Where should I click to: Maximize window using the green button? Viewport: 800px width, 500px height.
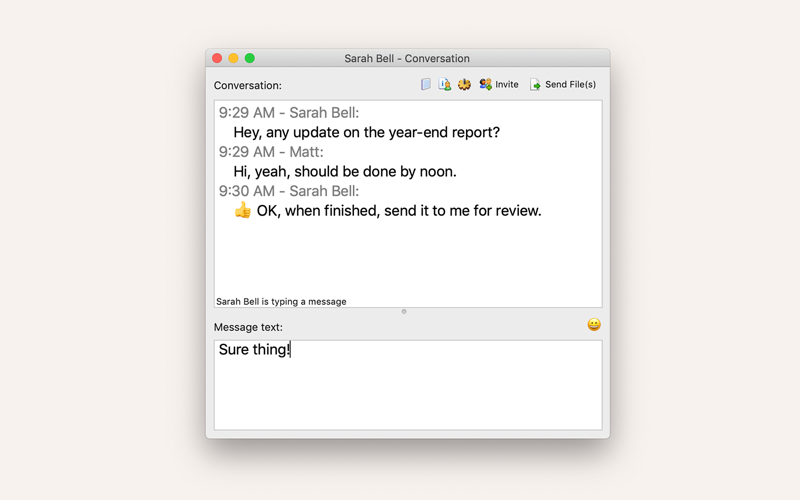[249, 58]
